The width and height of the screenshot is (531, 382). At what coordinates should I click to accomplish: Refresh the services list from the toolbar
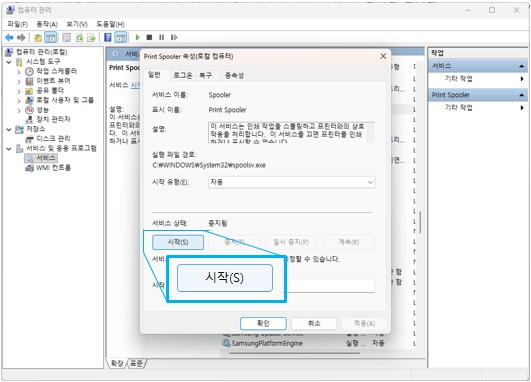click(x=79, y=38)
